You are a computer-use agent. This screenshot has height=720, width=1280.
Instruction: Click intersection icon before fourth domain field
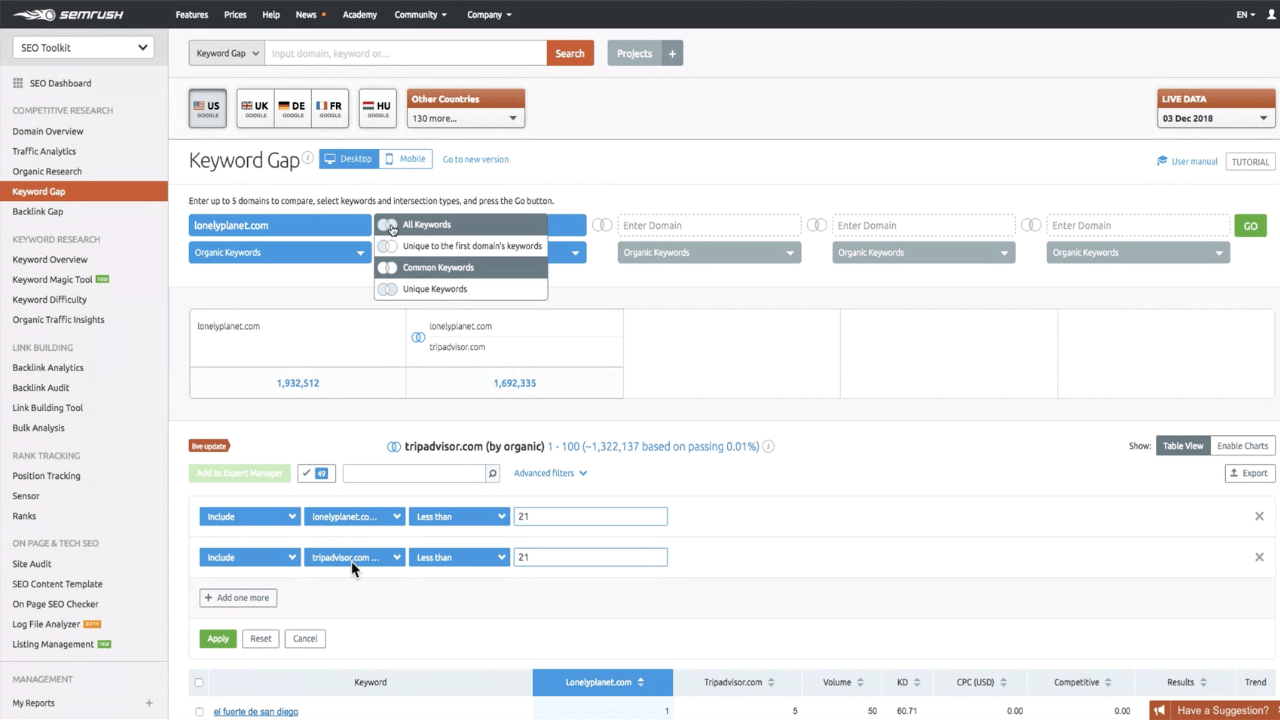click(x=817, y=225)
